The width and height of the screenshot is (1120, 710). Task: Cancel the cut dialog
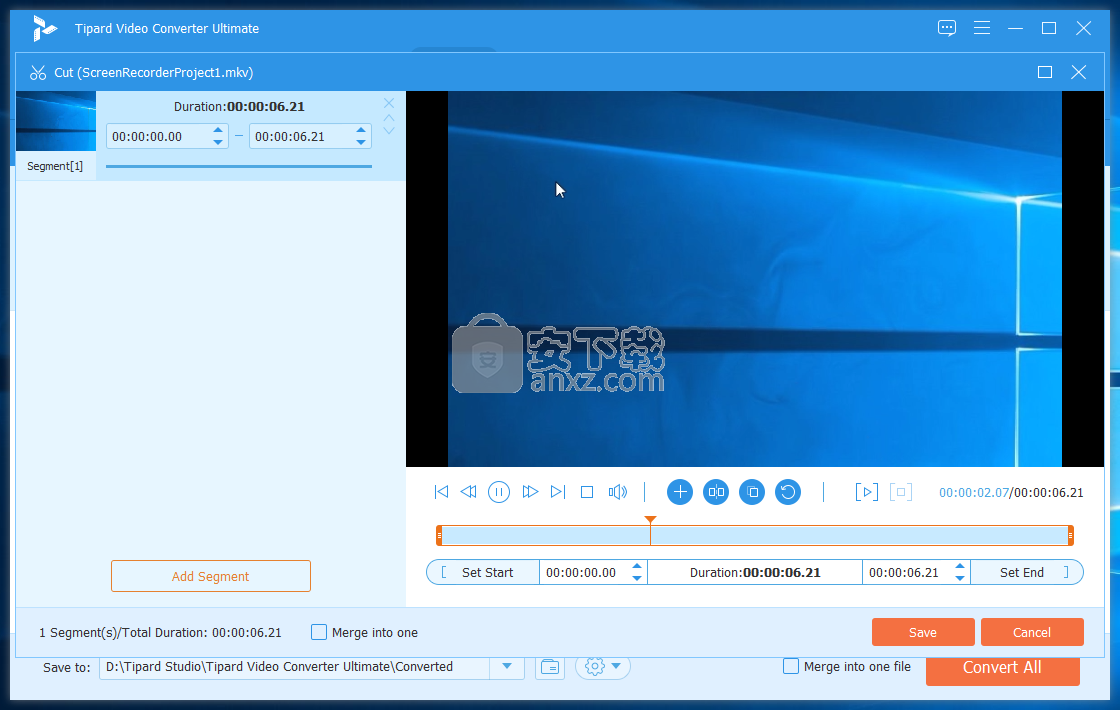point(1032,632)
